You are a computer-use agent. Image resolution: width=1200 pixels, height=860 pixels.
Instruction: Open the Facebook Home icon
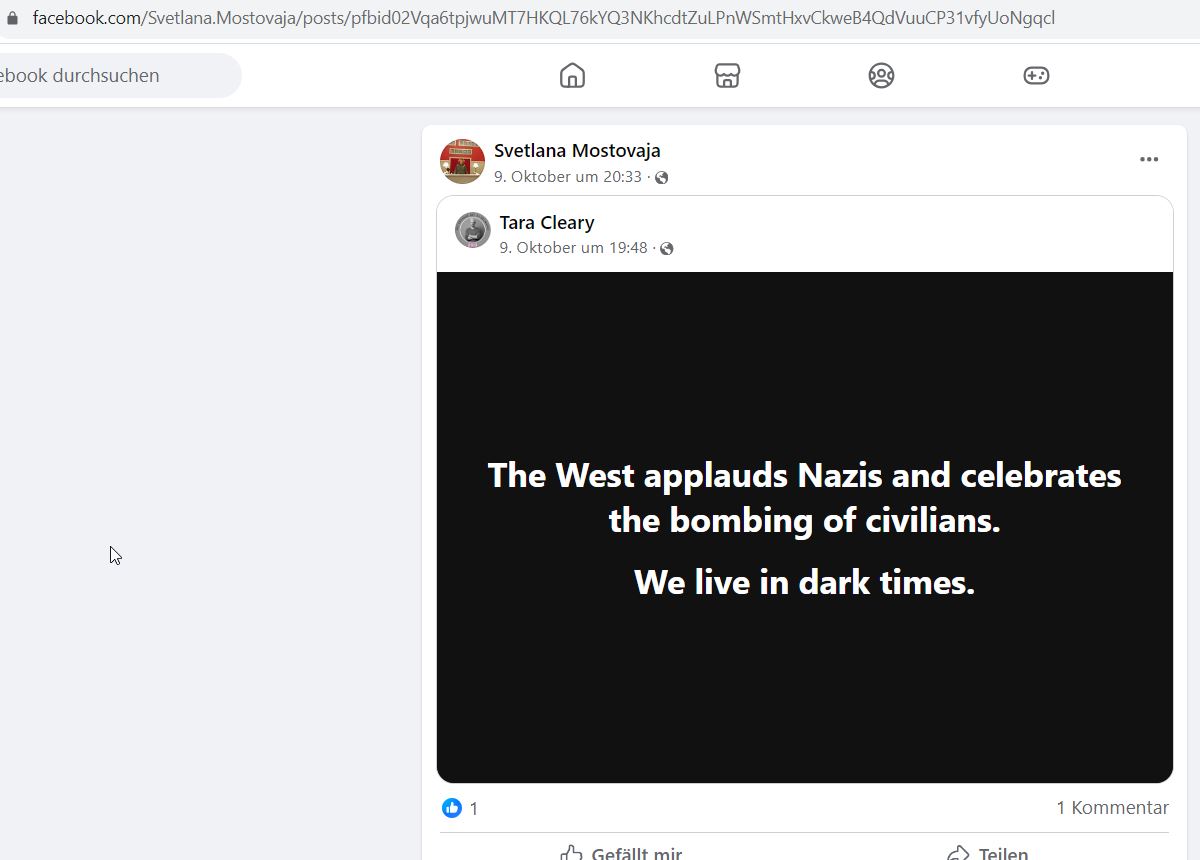(572, 75)
